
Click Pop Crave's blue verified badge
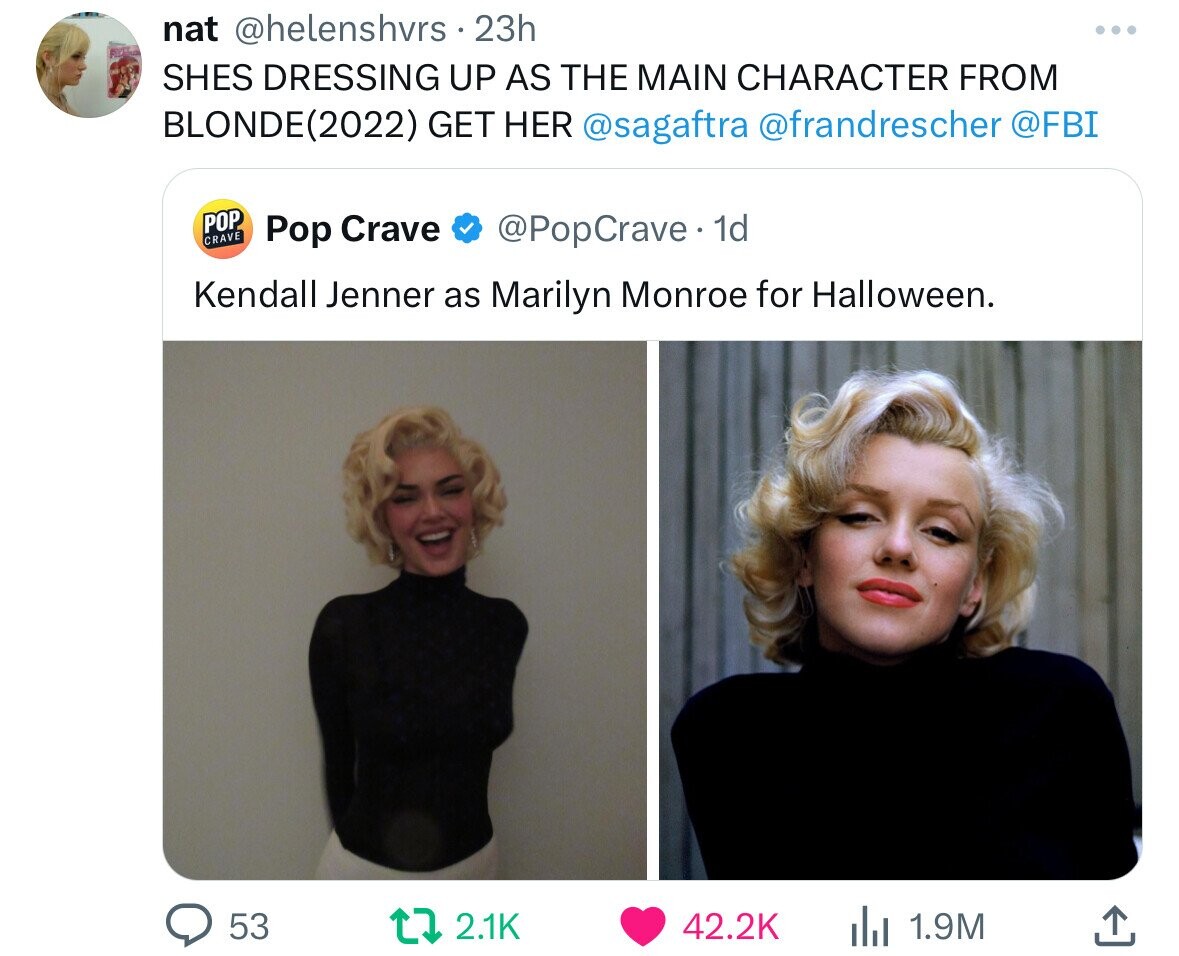pos(466,229)
